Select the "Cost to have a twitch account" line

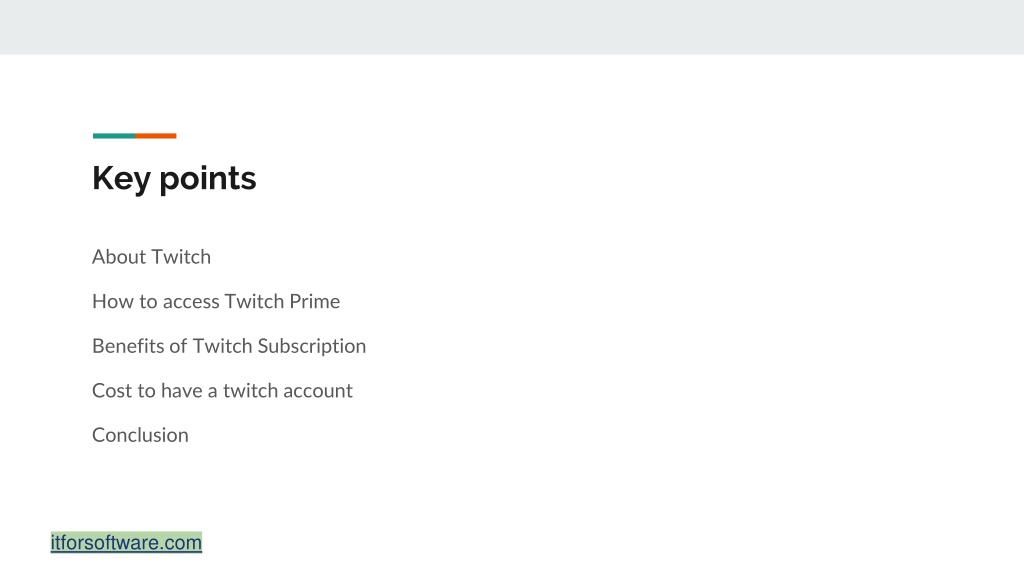click(x=222, y=391)
